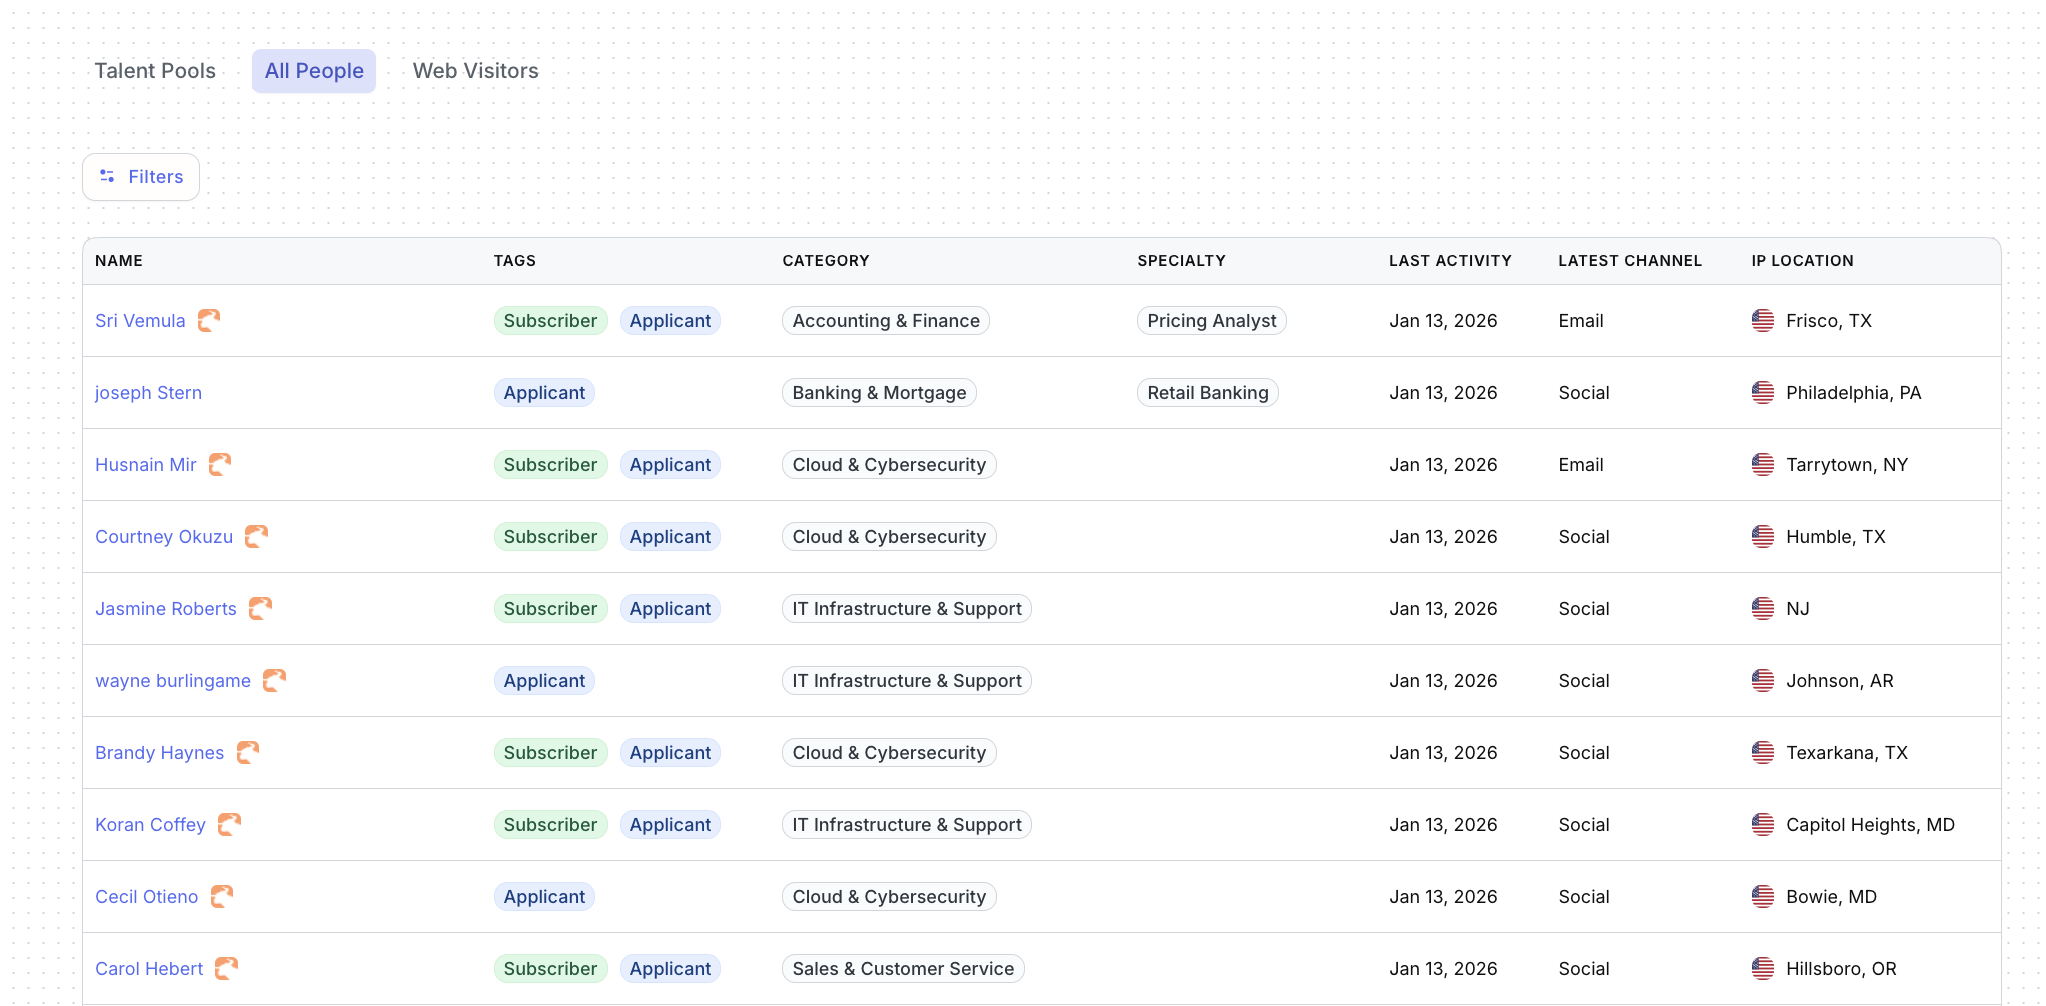Switch to the Talent Pools tab
Image resolution: width=2046 pixels, height=1006 pixels.
(x=155, y=71)
